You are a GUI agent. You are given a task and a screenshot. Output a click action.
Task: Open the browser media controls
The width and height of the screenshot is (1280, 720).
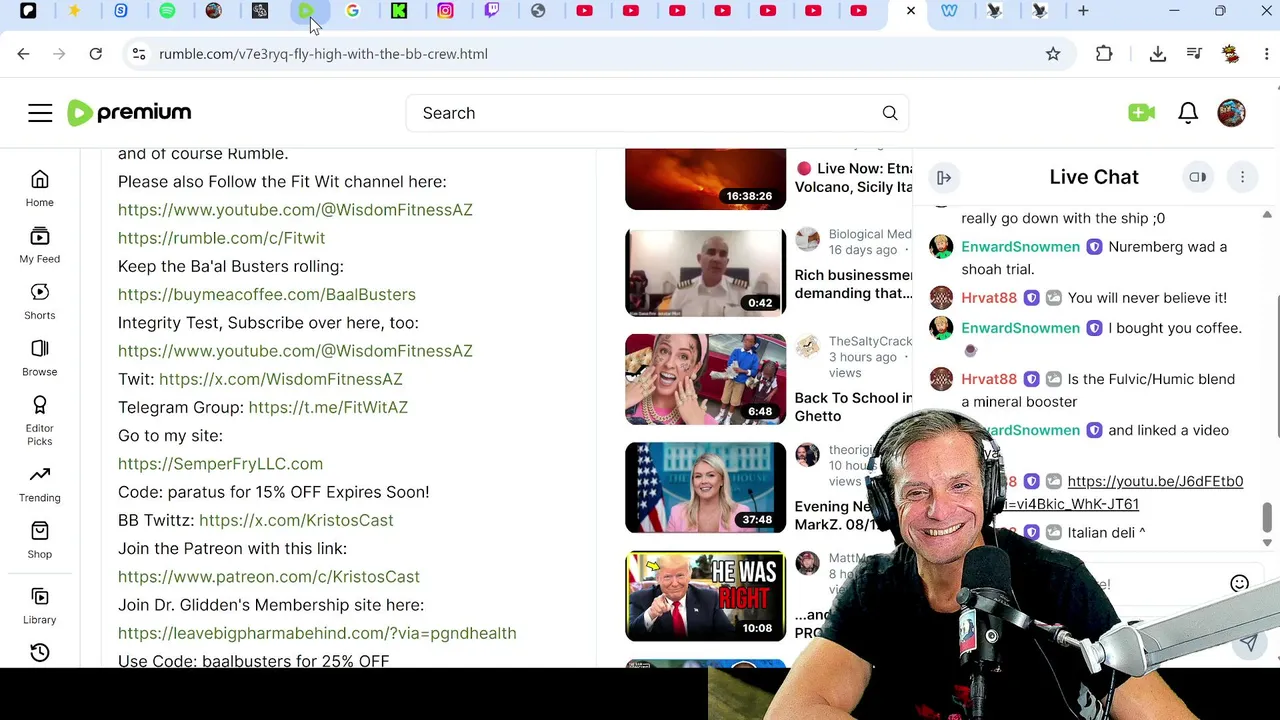tap(1194, 54)
